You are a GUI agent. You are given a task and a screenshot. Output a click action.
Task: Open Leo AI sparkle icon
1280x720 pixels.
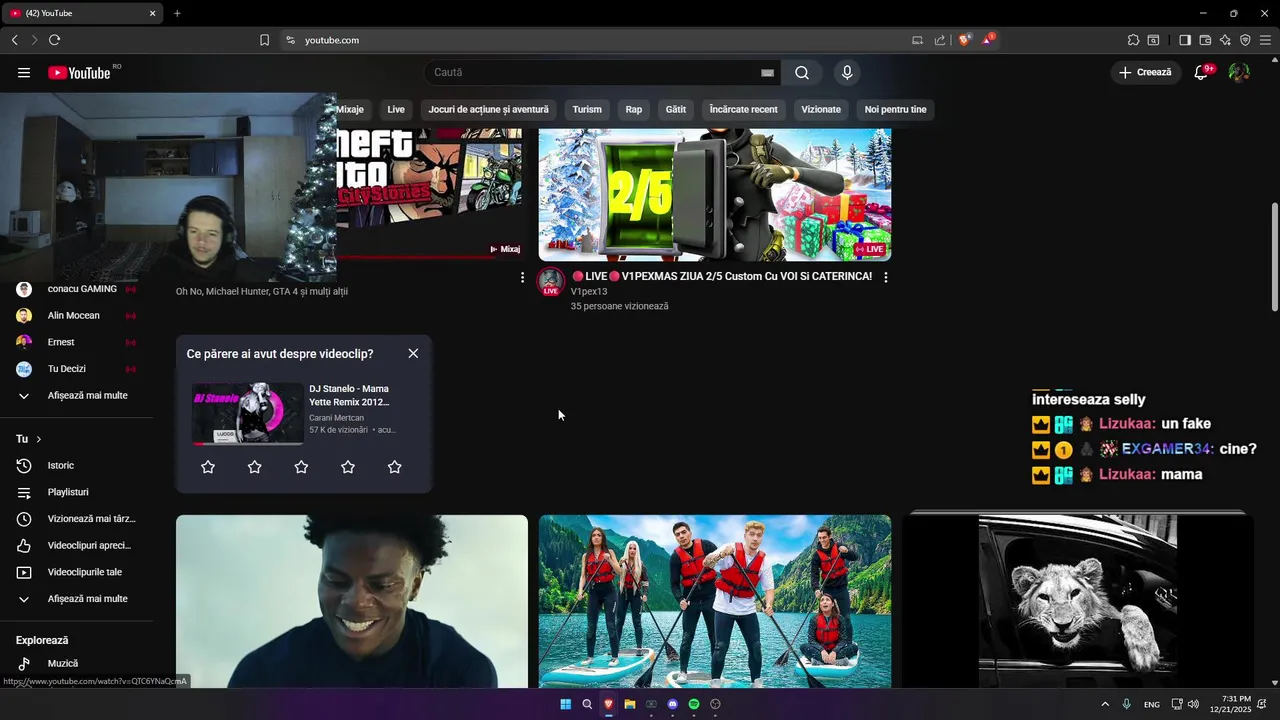(1225, 40)
